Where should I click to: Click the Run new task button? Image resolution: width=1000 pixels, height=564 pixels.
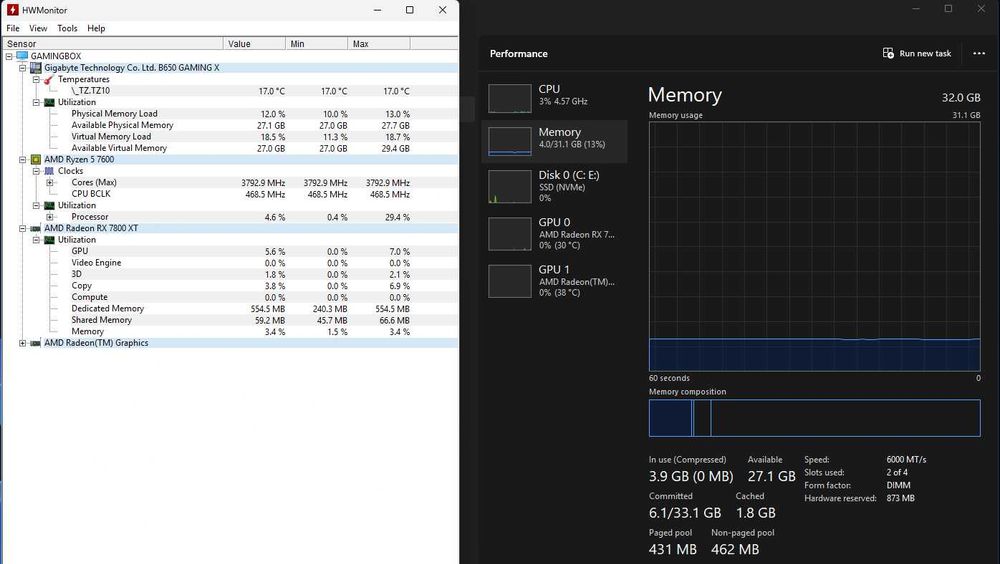coord(916,54)
